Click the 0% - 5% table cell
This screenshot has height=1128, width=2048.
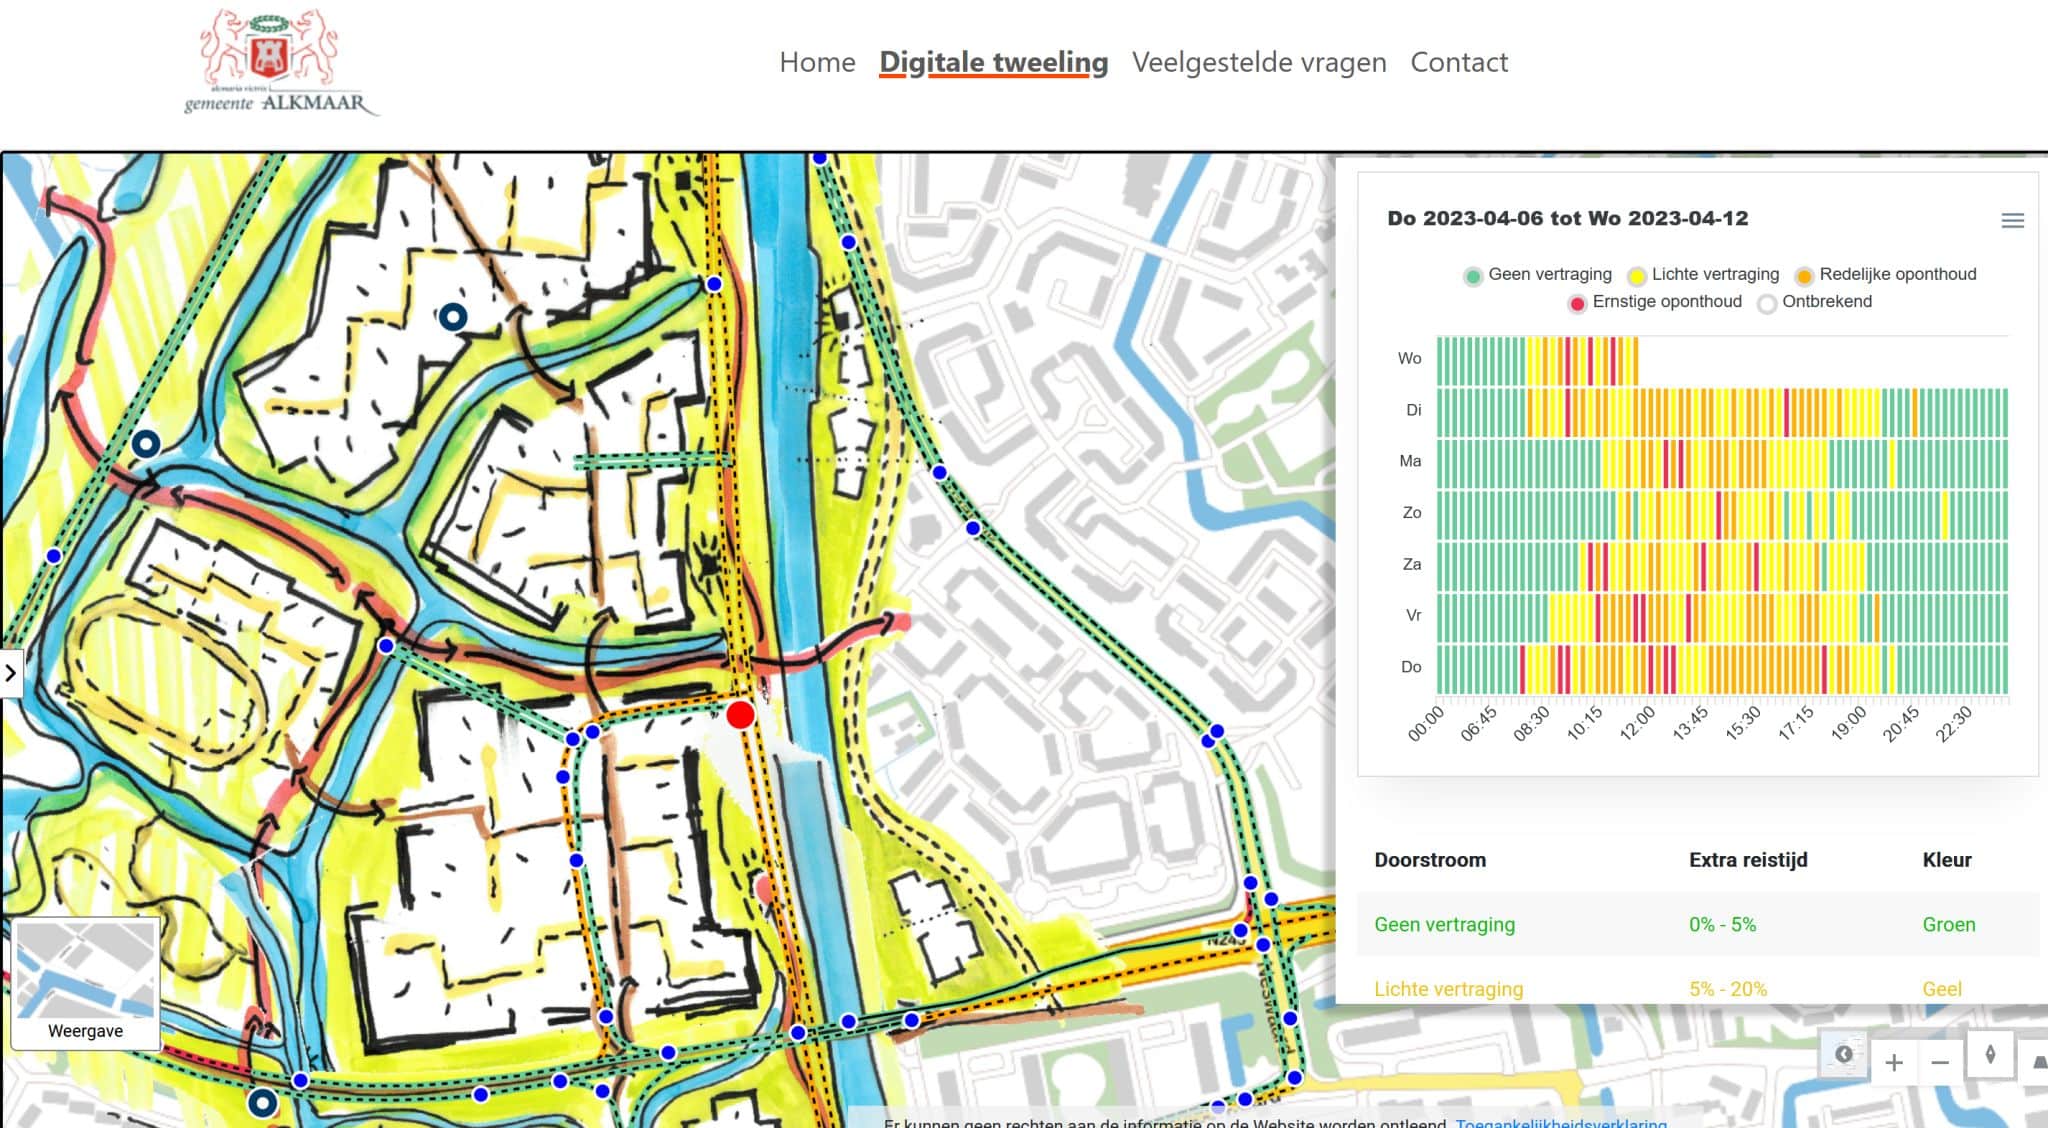[1722, 925]
